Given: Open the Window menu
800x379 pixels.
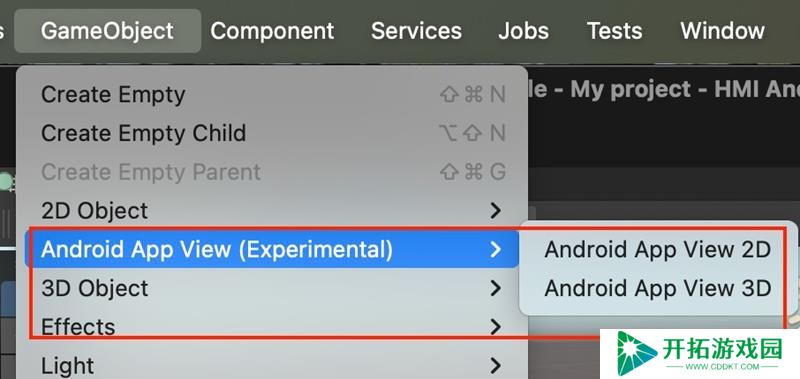Looking at the screenshot, I should pyautogui.click(x=722, y=31).
